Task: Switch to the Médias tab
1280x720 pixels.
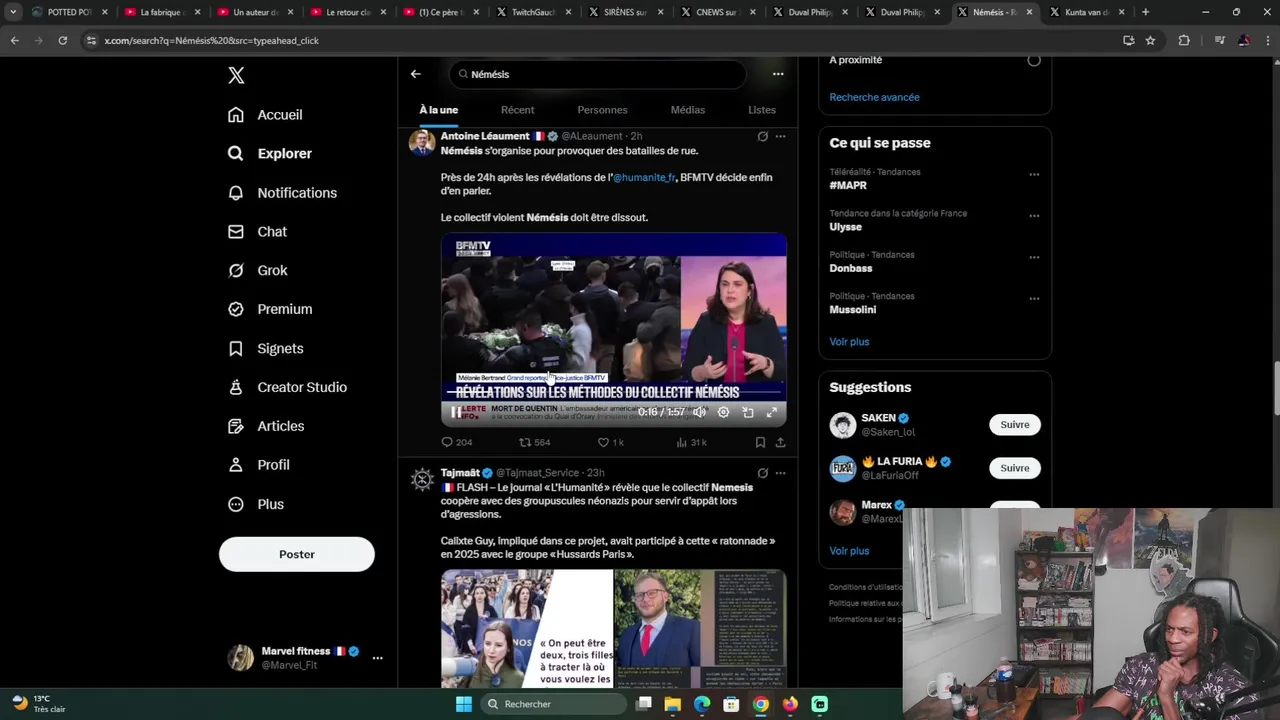Action: pos(687,110)
